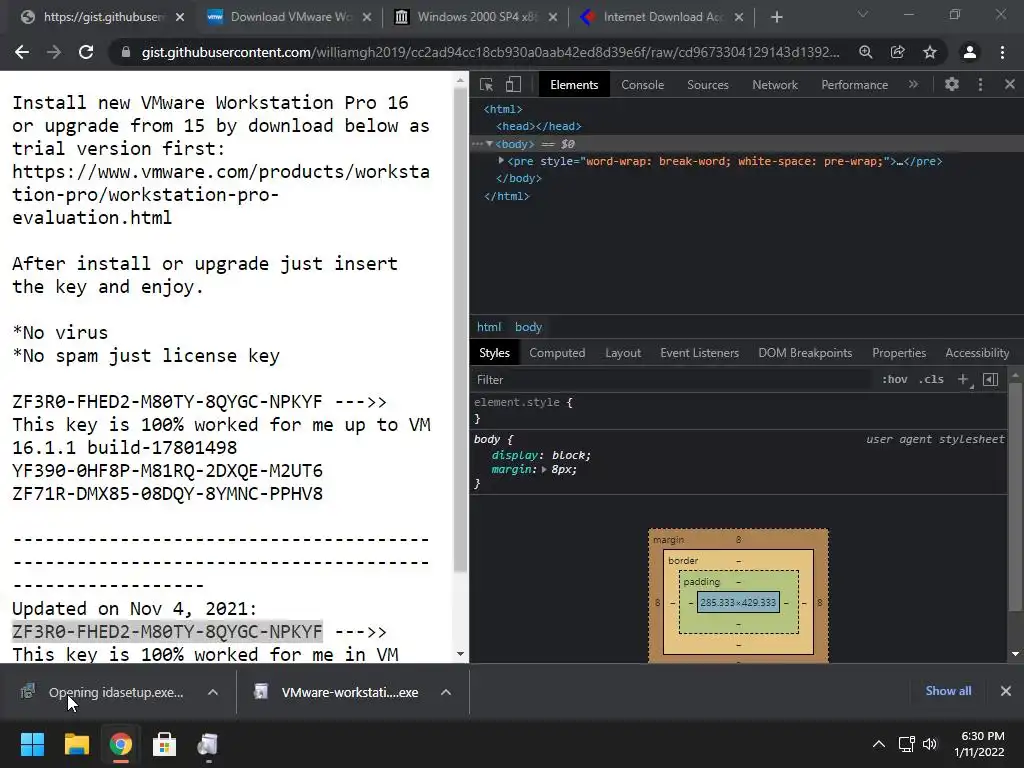This screenshot has width=1024, height=768.
Task: Open the zoom magnifier icon in address bar
Action: (x=865, y=52)
